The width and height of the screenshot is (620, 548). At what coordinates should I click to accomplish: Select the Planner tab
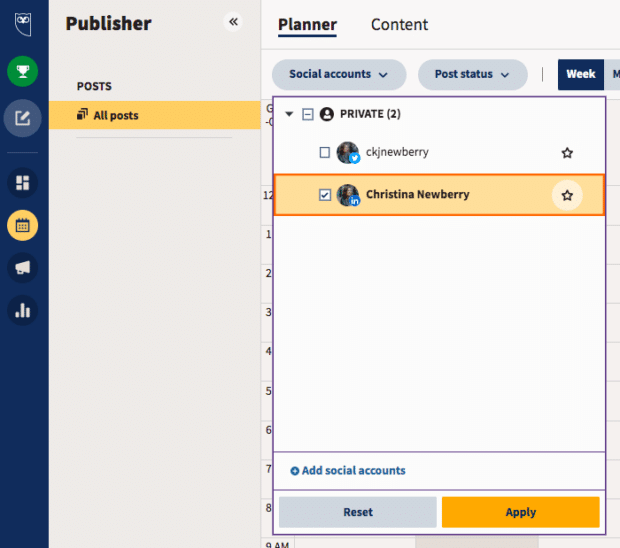(307, 25)
